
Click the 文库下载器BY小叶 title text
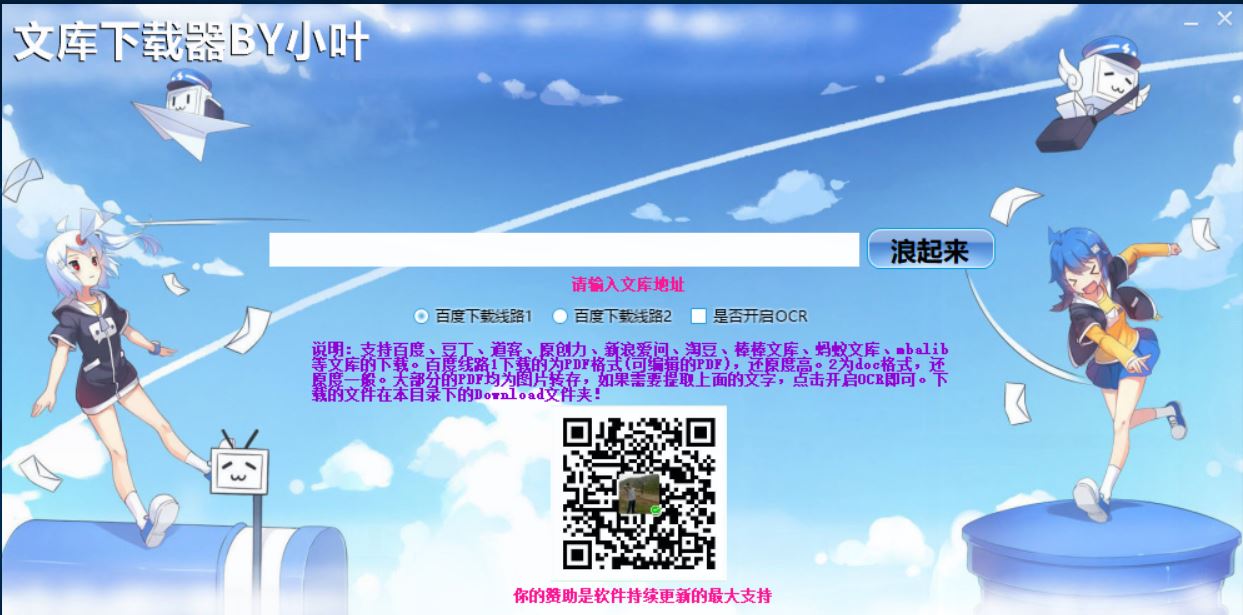(190, 42)
